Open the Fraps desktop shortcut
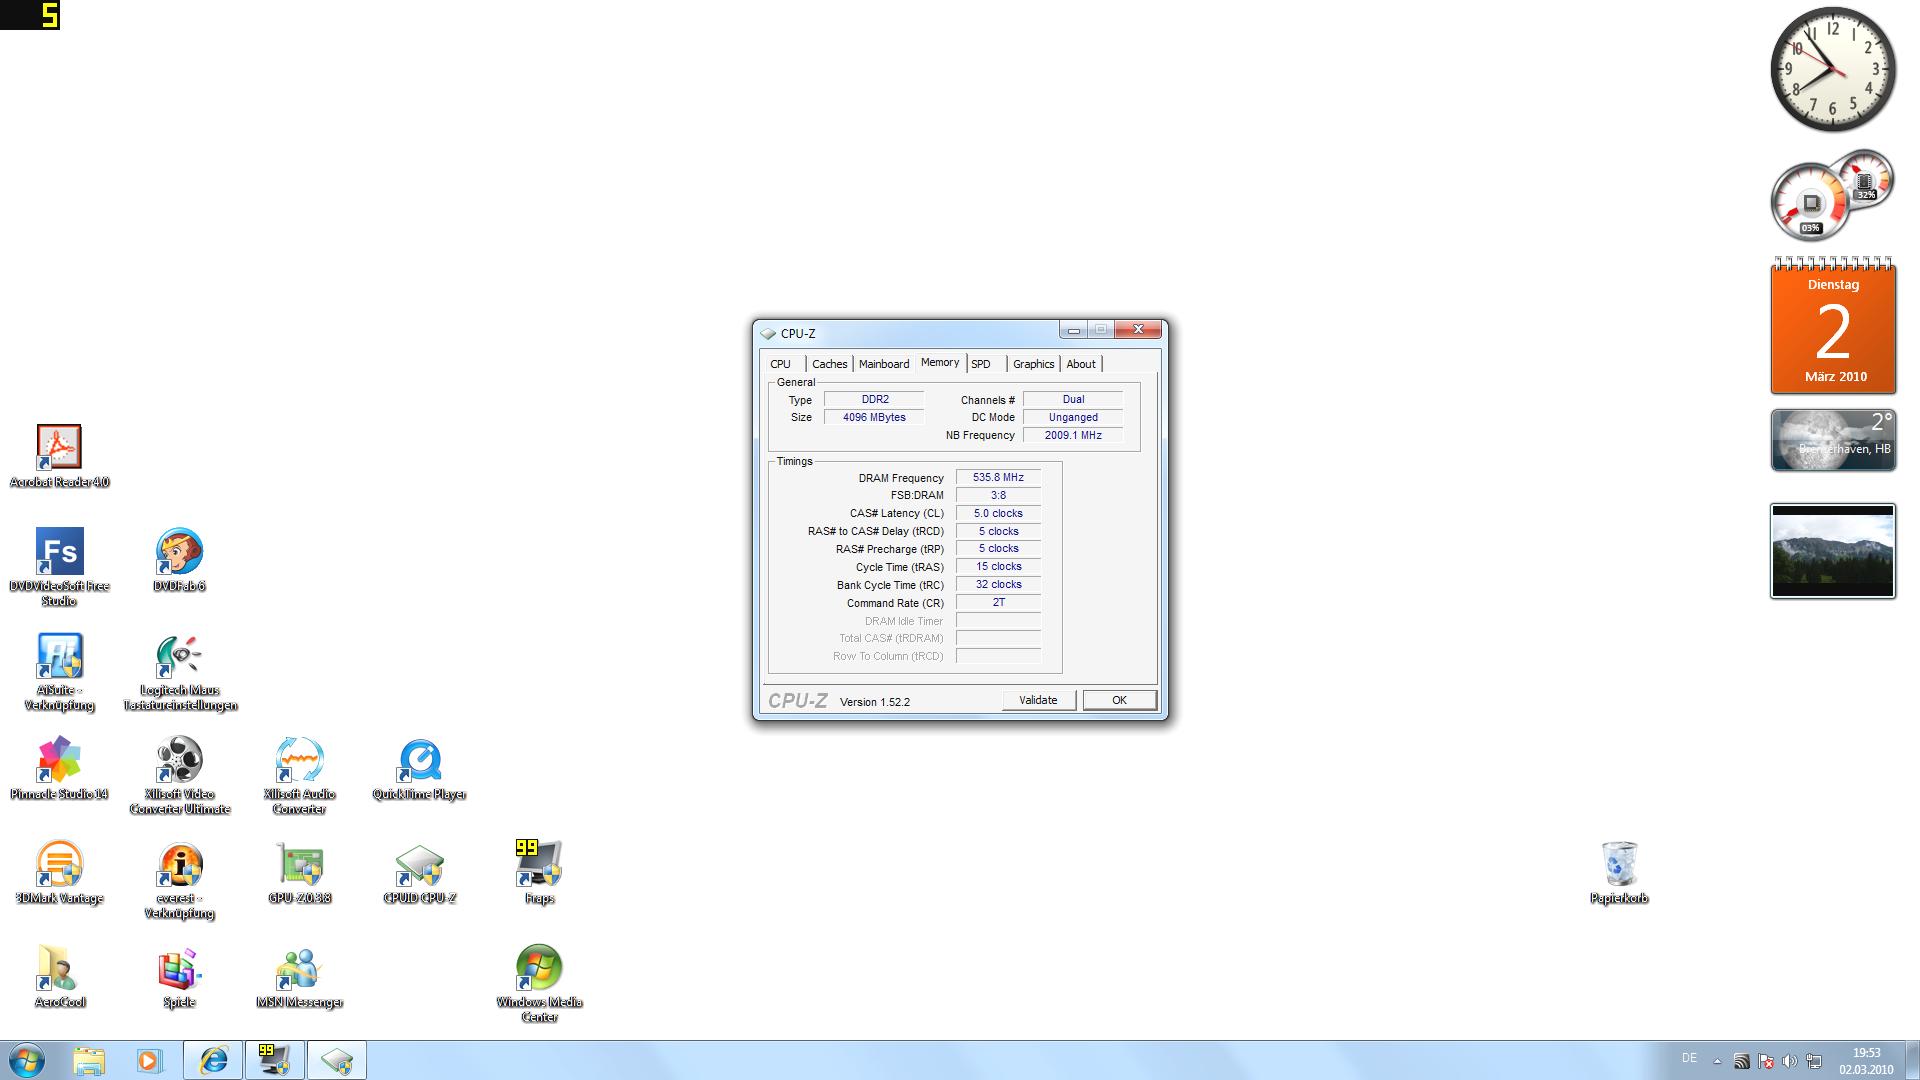This screenshot has height=1080, width=1920. click(x=539, y=866)
